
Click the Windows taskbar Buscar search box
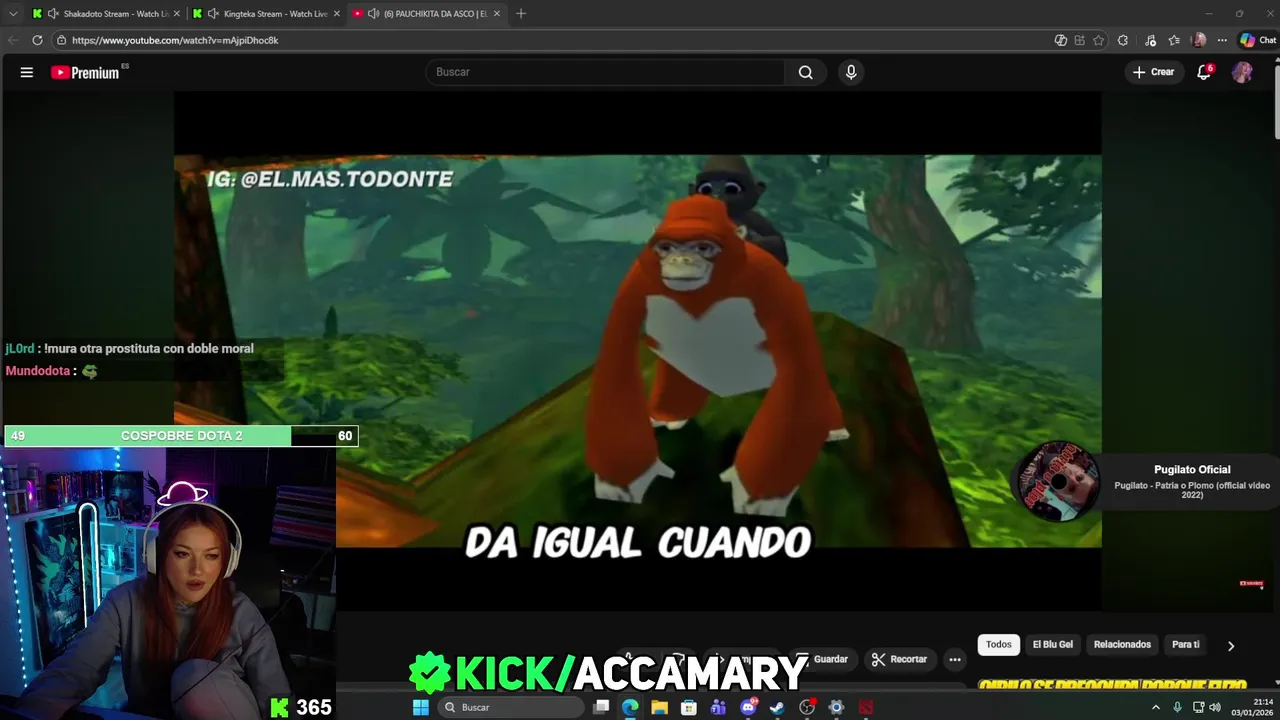[x=512, y=707]
